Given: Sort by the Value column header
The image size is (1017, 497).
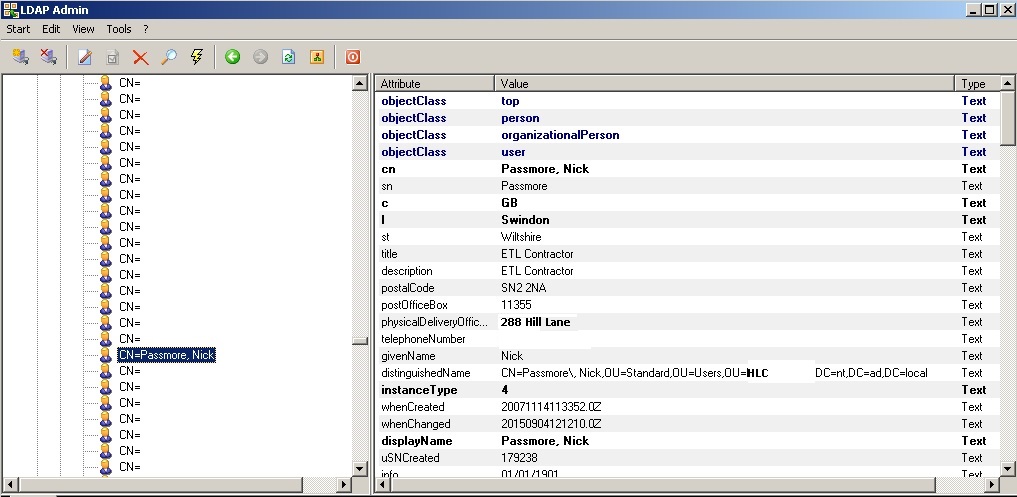Looking at the screenshot, I should tap(724, 84).
